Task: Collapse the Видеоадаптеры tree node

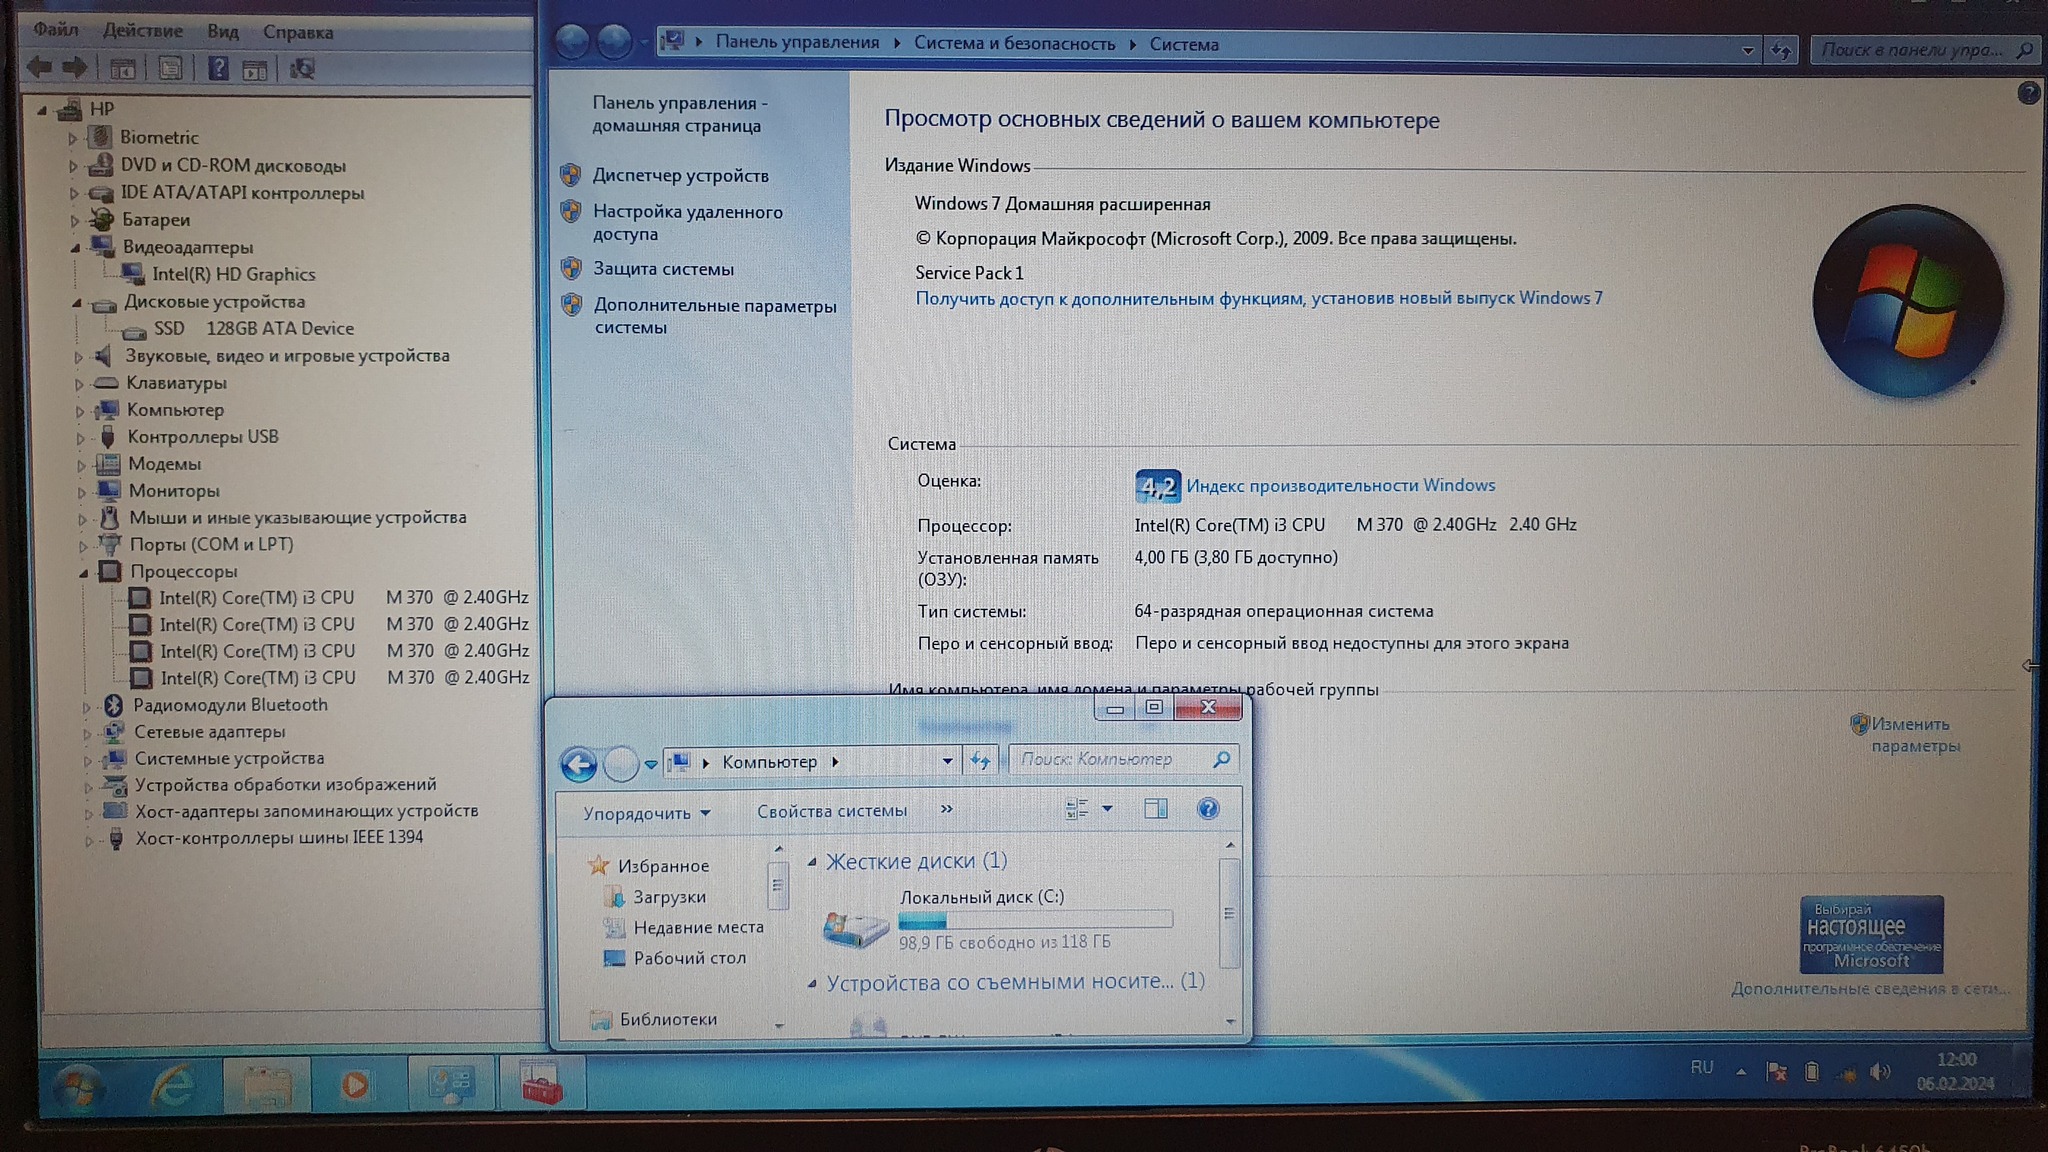Action: coord(76,247)
